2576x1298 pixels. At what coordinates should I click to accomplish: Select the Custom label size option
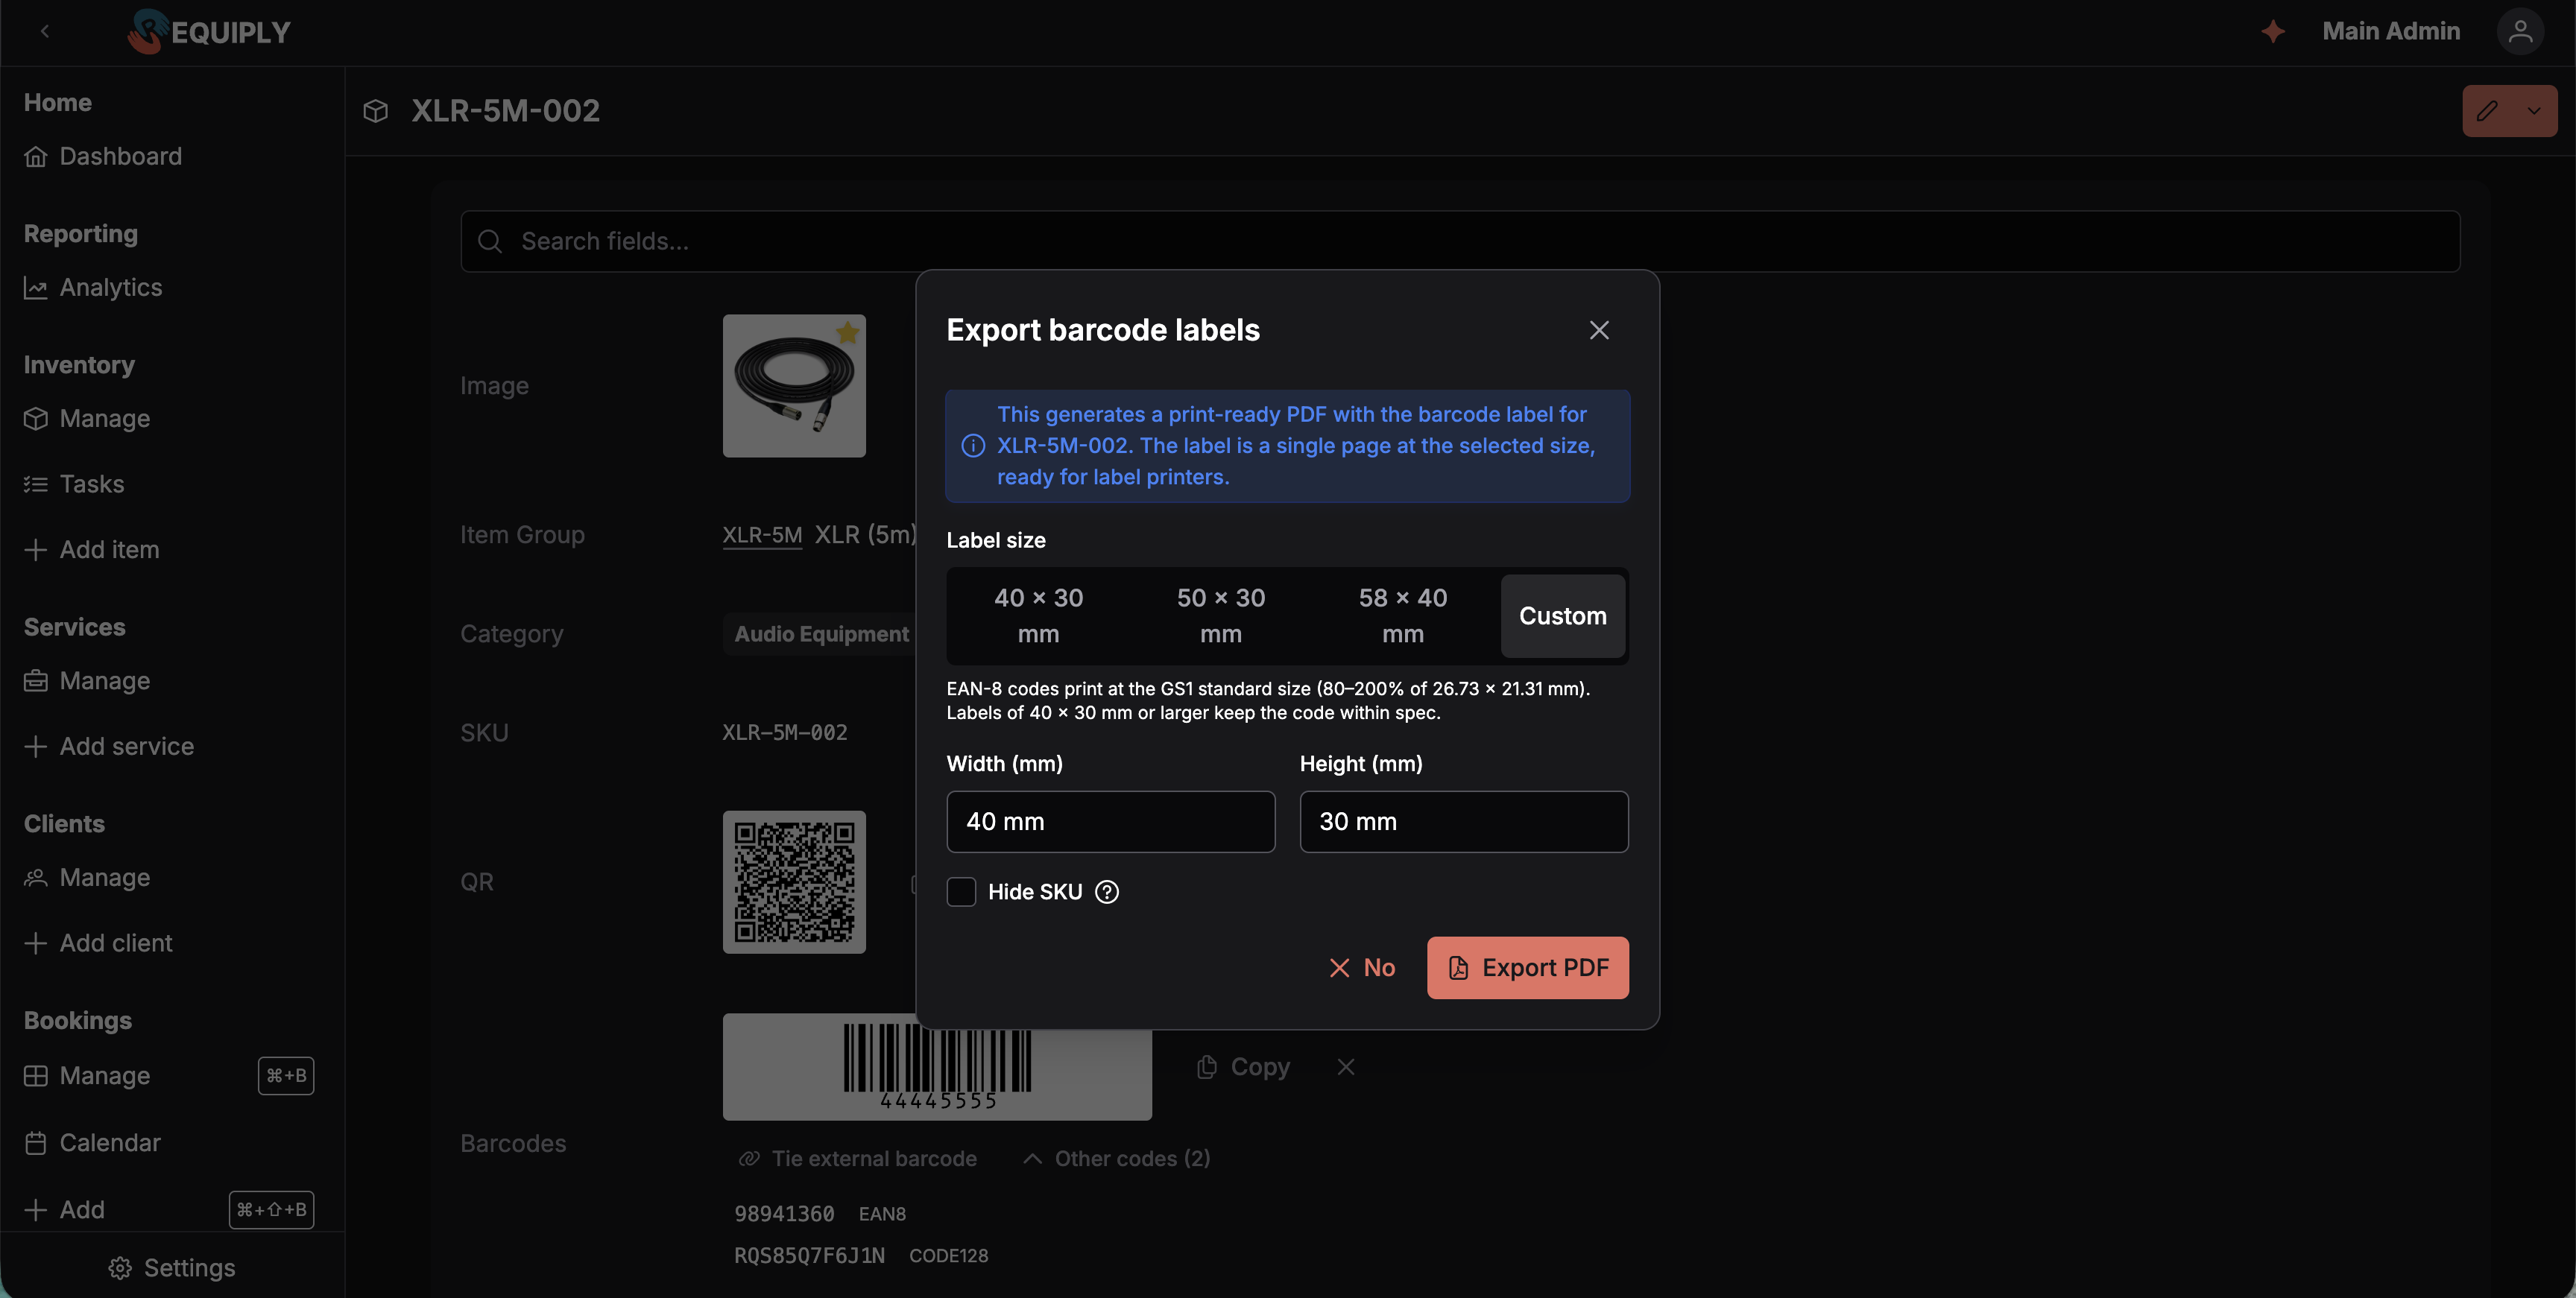[1563, 616]
